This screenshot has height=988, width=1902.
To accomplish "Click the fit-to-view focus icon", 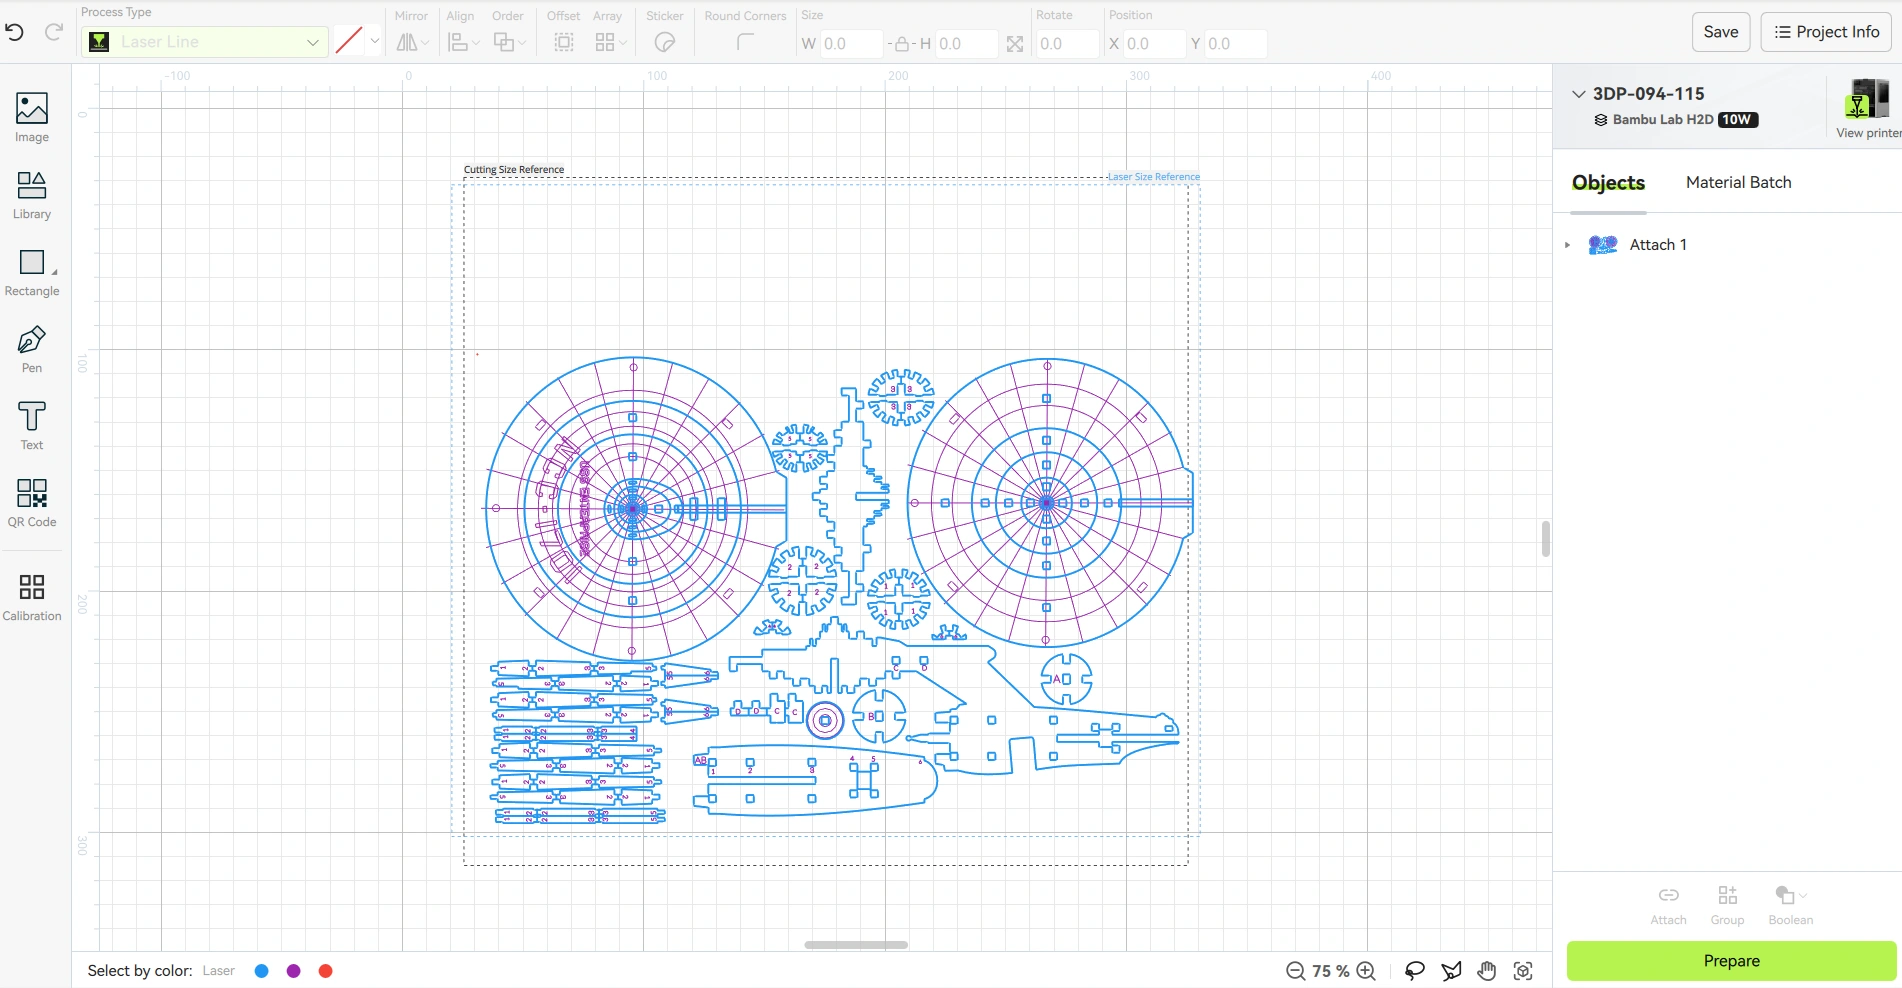I will 1523,971.
